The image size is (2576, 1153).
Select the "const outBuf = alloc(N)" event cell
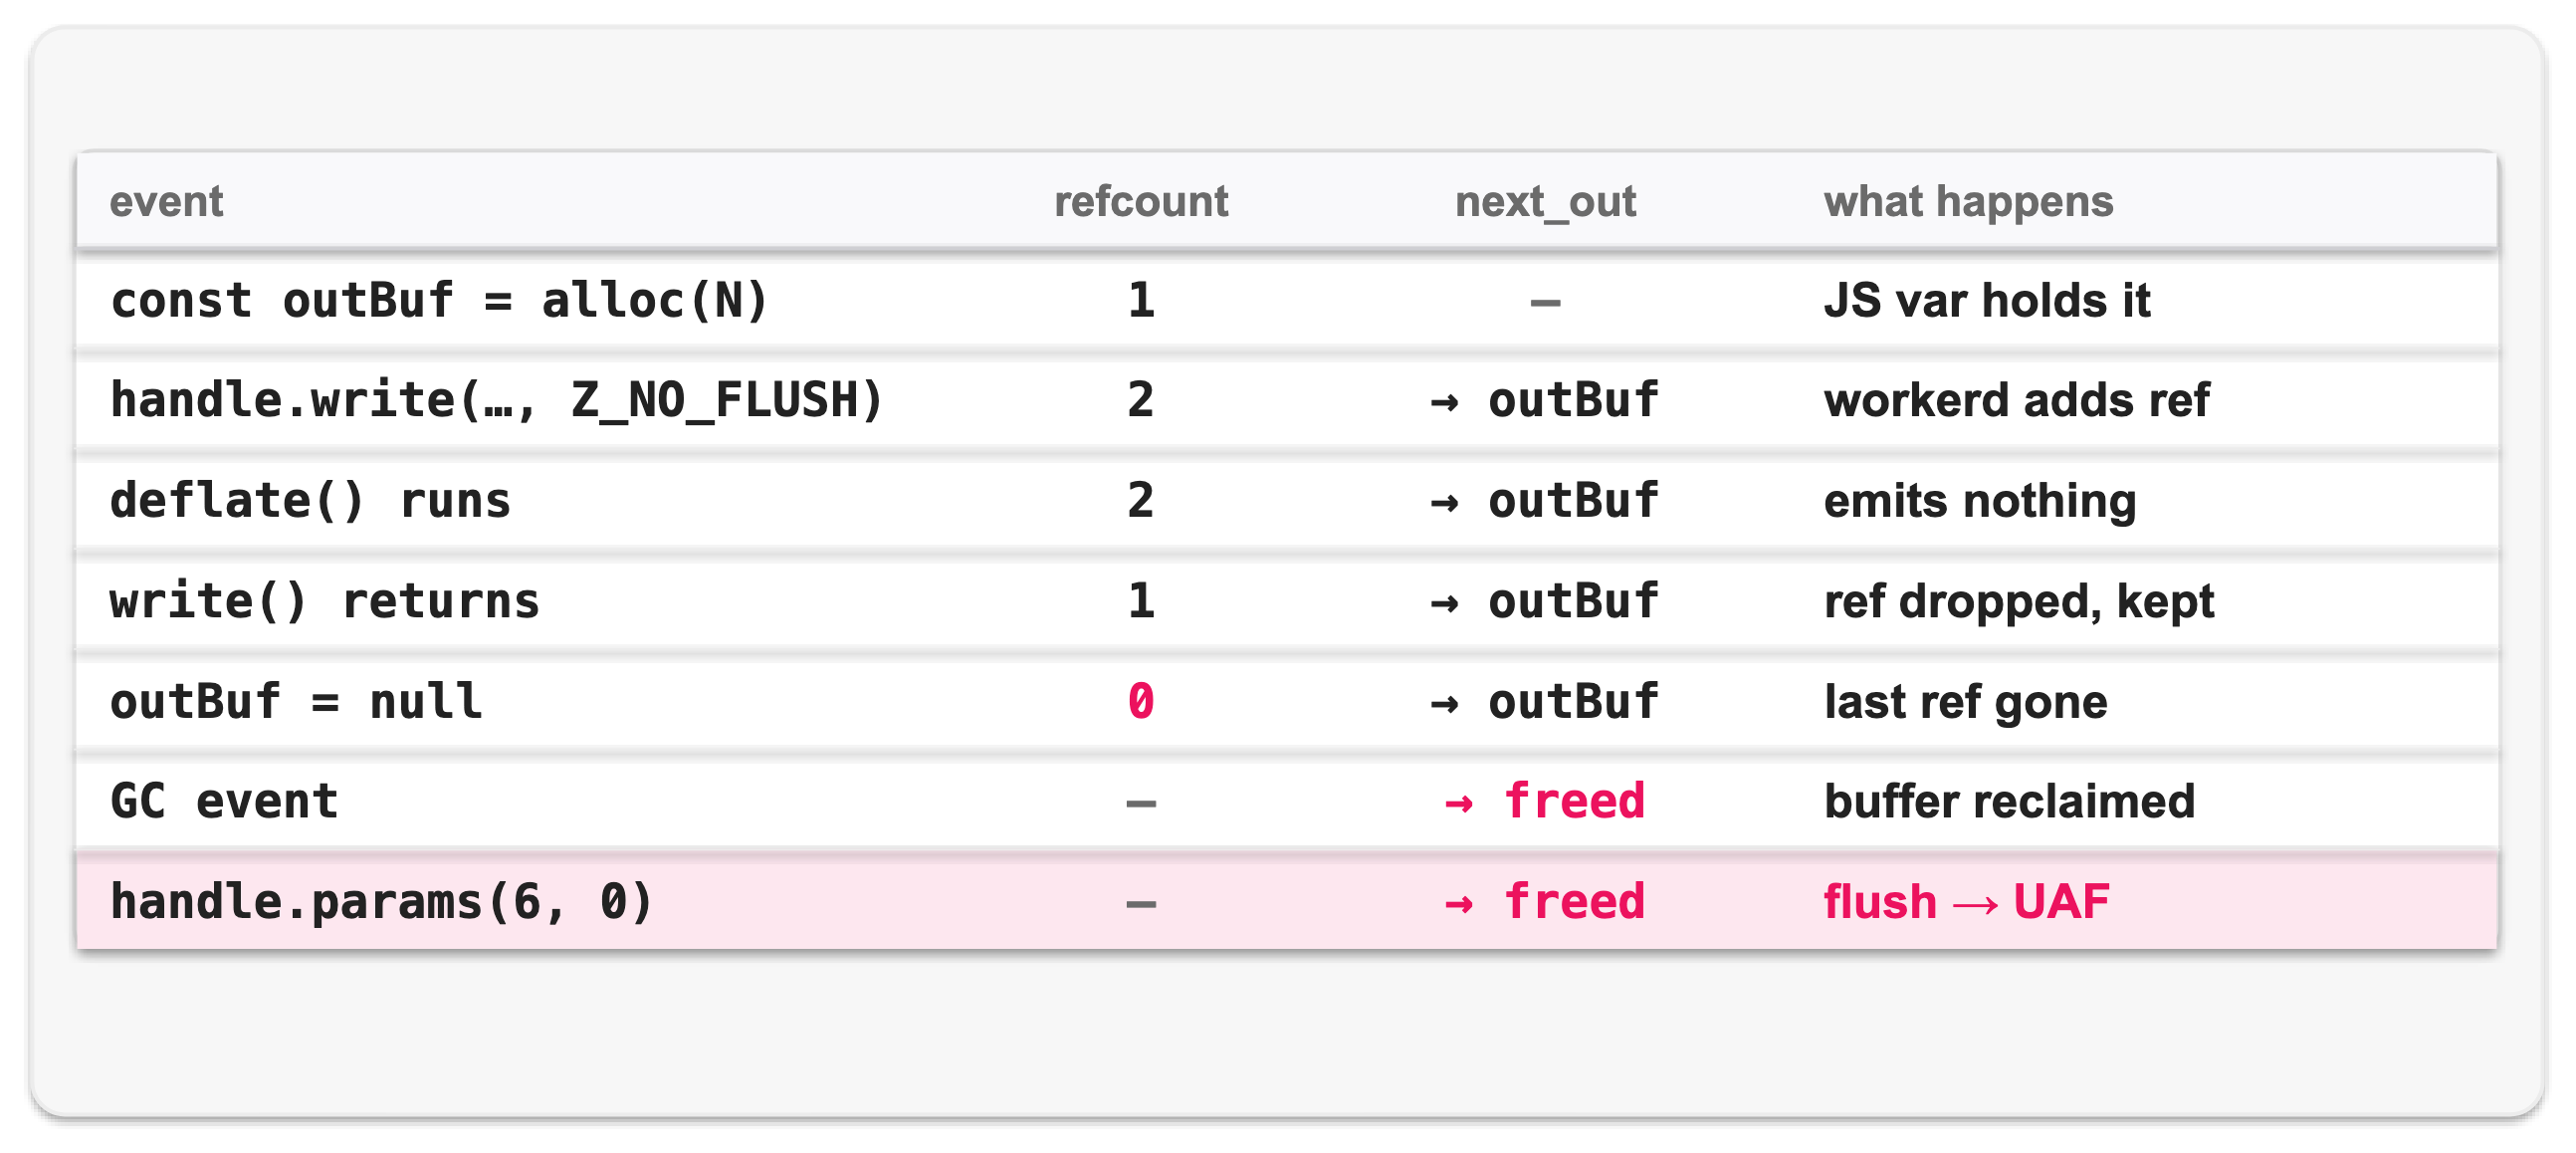(x=439, y=301)
